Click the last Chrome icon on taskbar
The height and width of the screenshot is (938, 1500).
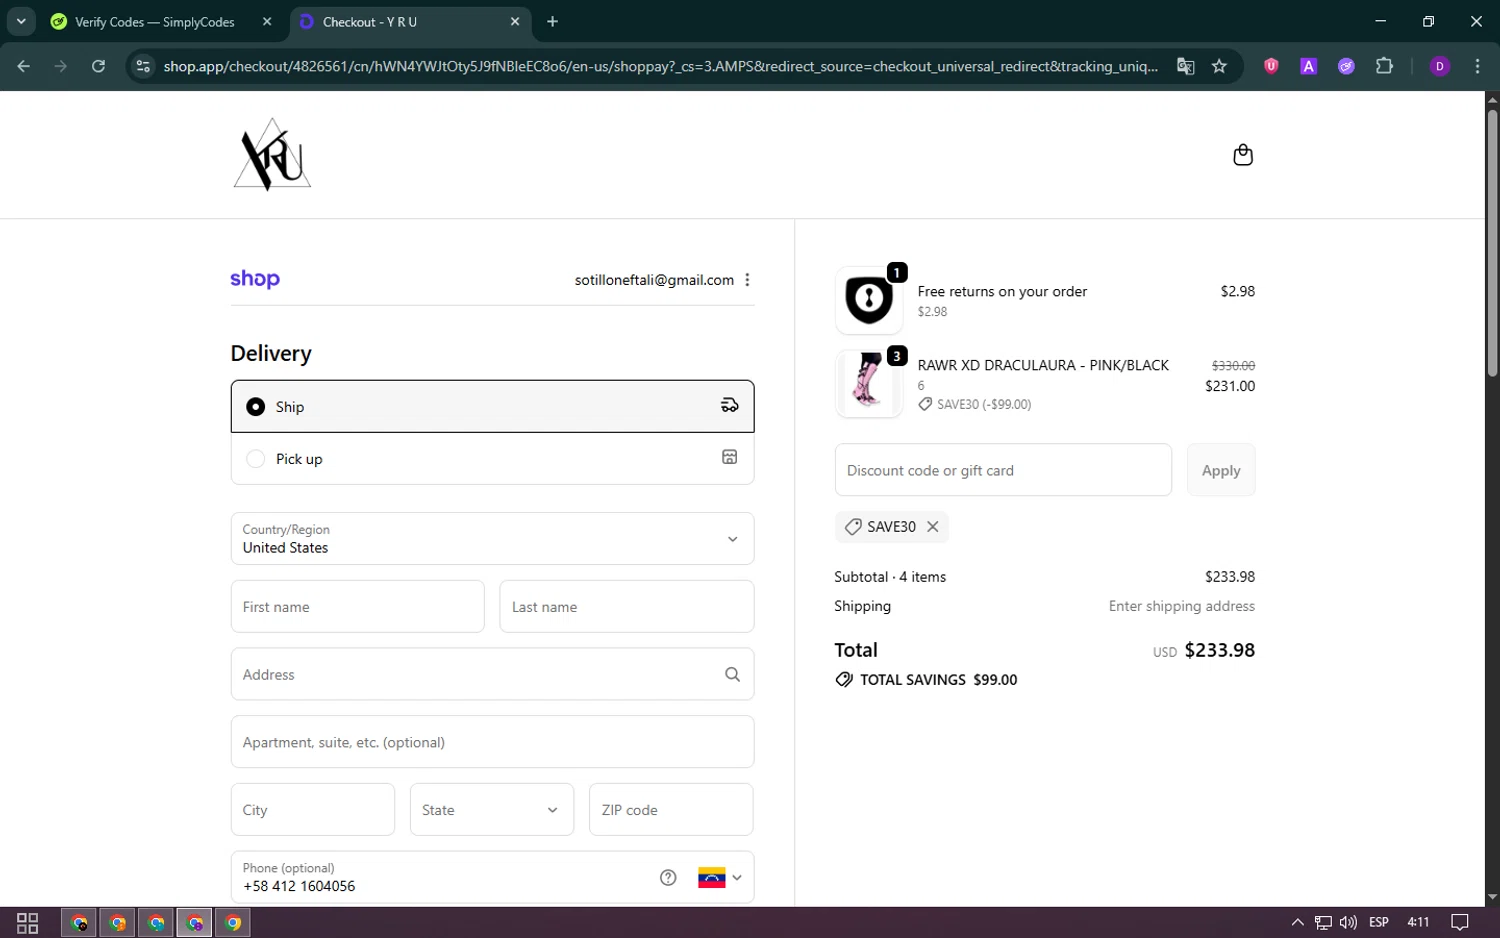pos(233,922)
